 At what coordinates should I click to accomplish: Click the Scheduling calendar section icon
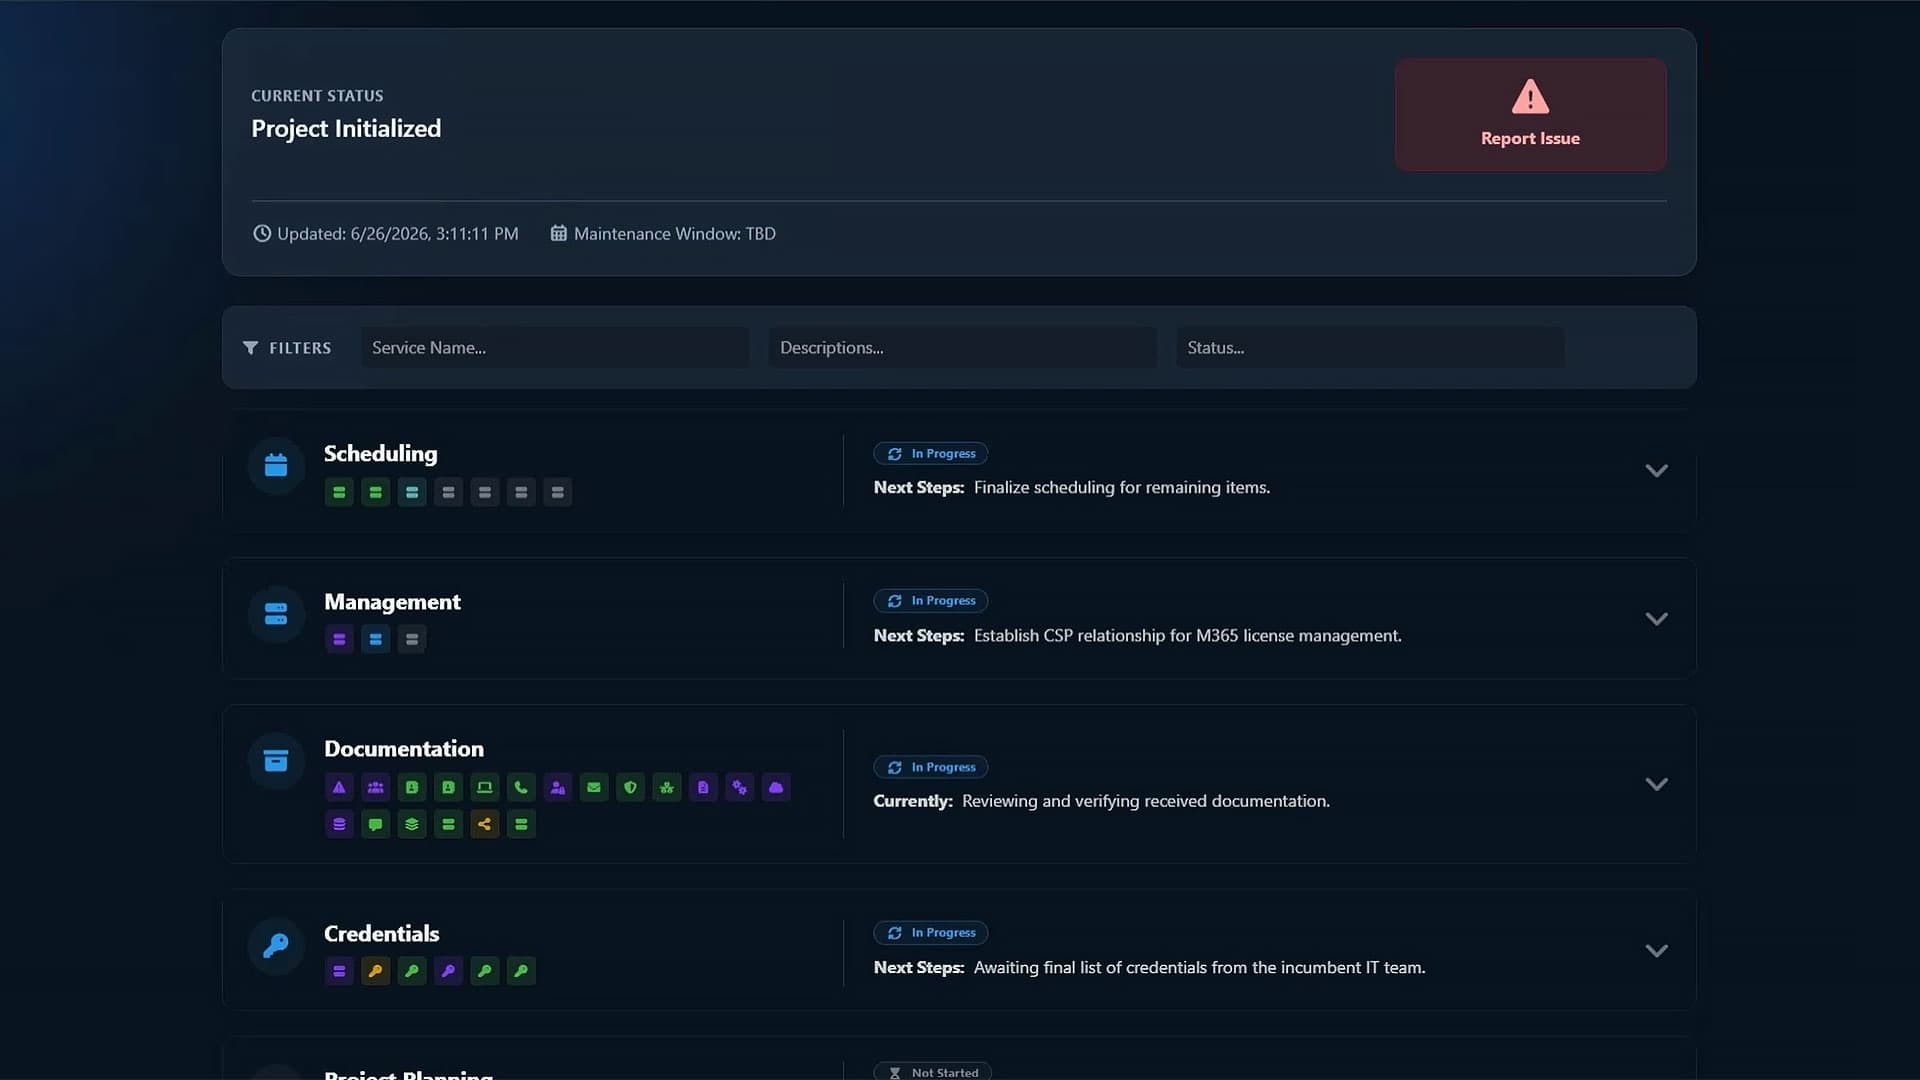276,466
